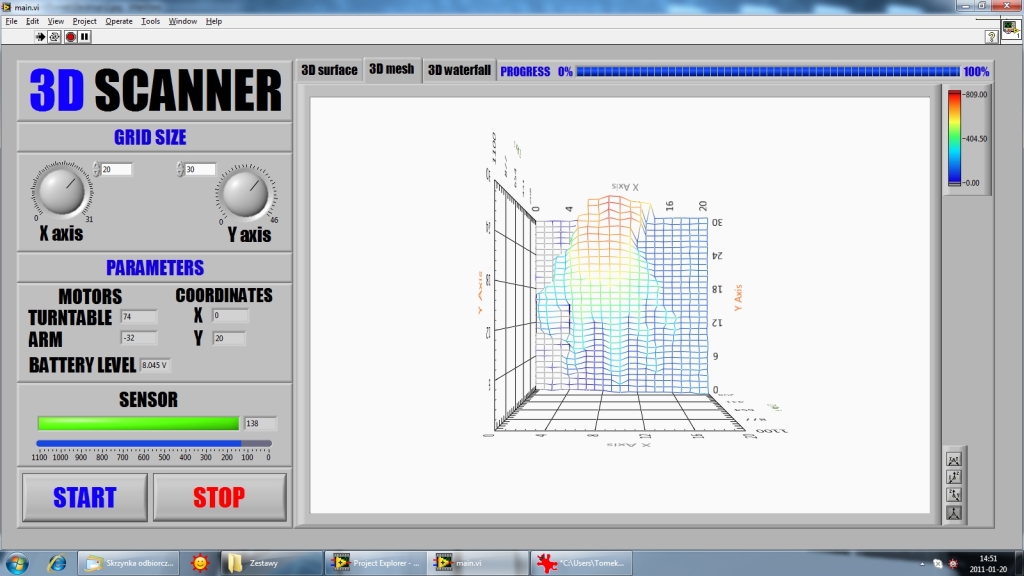Click the green SENSOR level bar
This screenshot has width=1024, height=576.
click(138, 423)
